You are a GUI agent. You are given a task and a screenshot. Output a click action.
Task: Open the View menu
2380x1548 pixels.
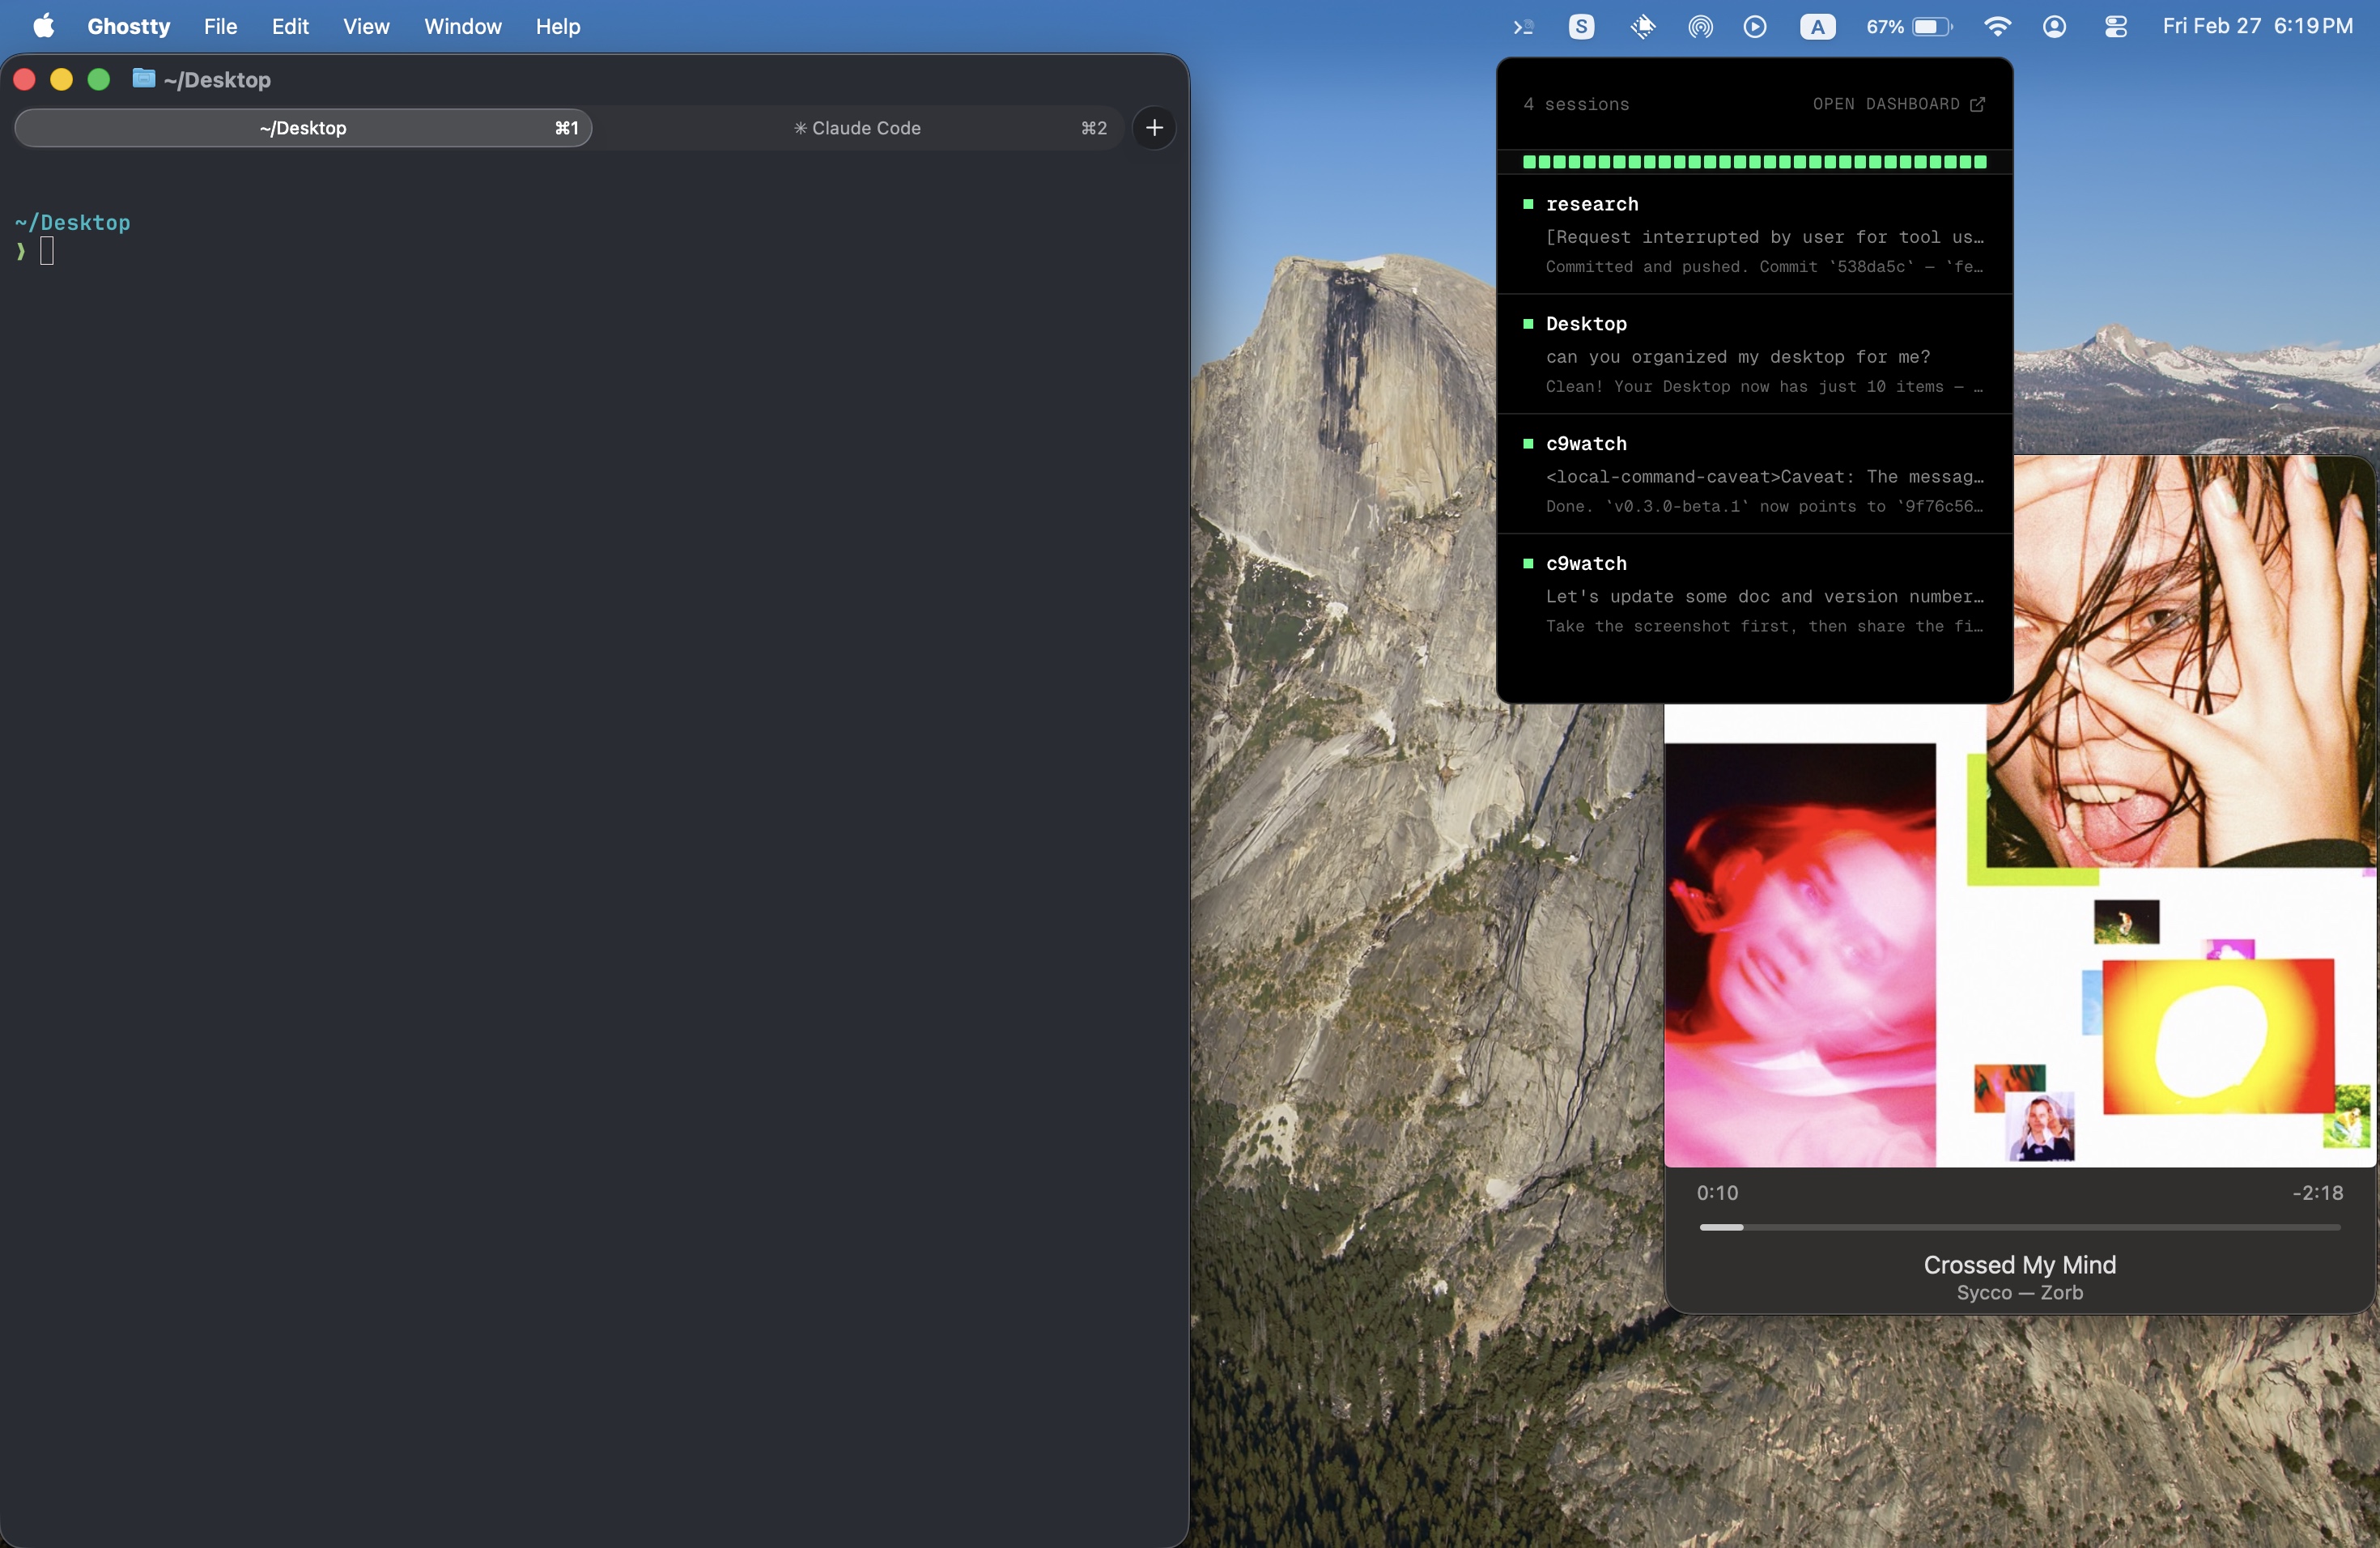click(x=366, y=27)
